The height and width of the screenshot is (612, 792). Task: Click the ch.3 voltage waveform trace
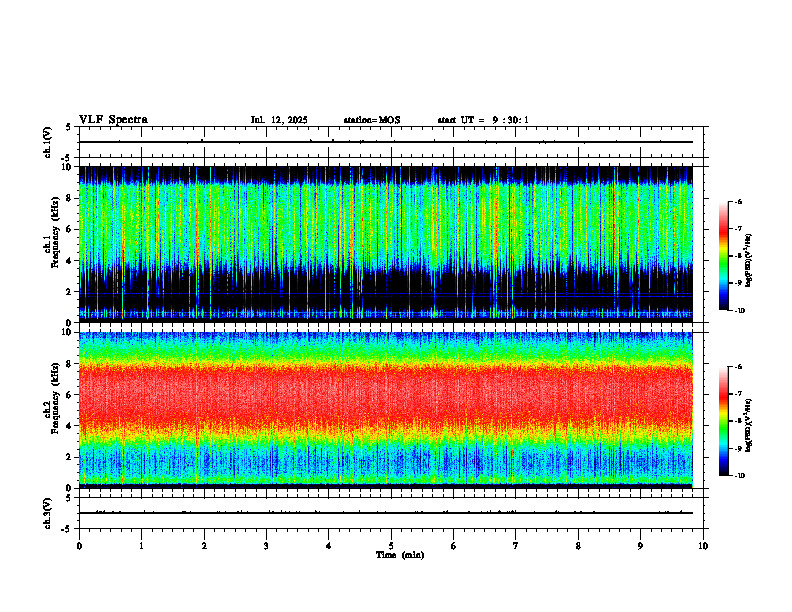tap(386, 513)
